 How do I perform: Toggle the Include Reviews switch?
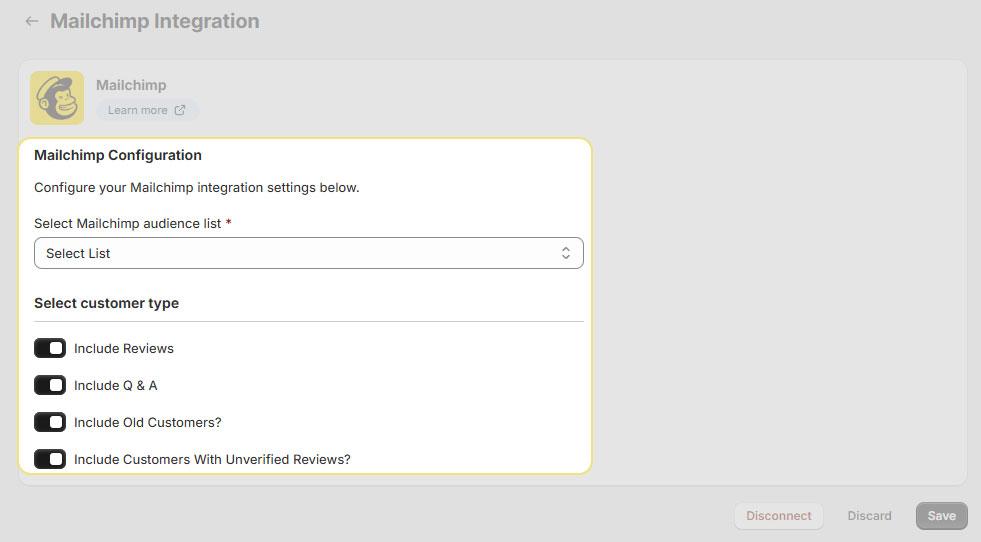(50, 348)
